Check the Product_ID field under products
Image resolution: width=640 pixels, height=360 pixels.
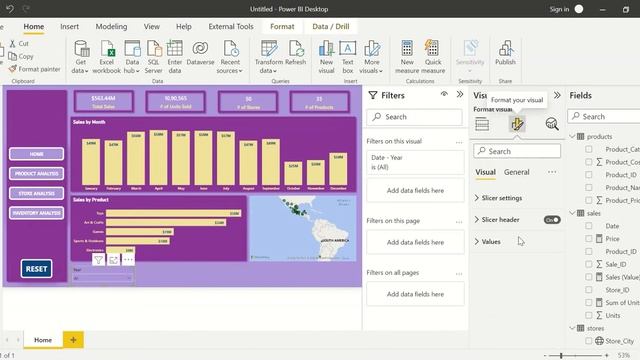589,175
